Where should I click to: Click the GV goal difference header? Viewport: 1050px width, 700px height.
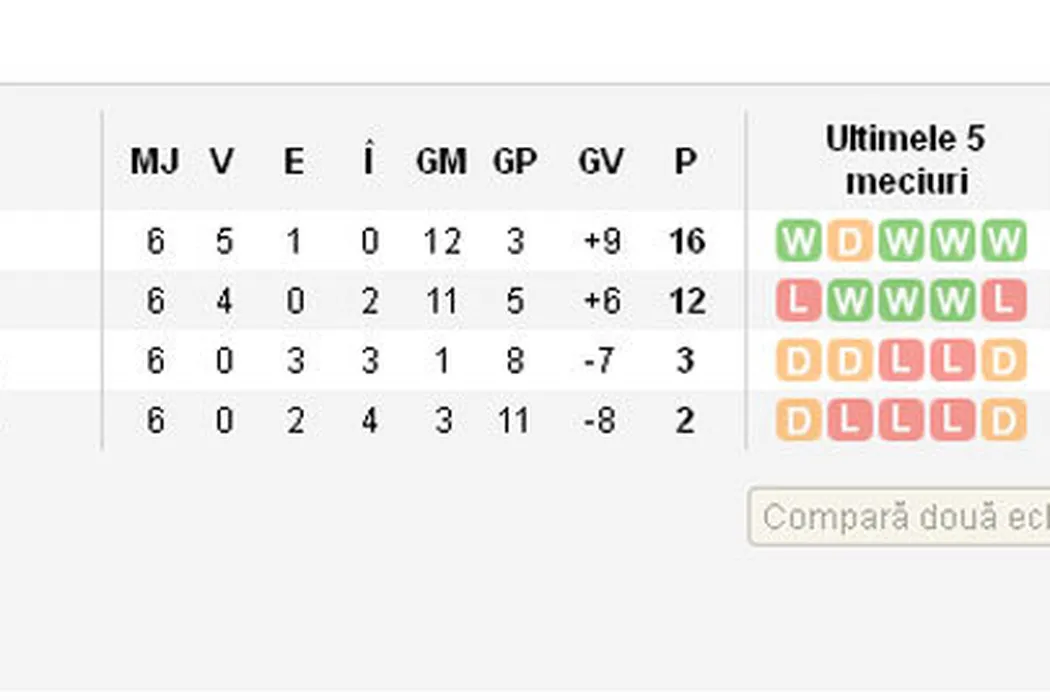coord(600,161)
